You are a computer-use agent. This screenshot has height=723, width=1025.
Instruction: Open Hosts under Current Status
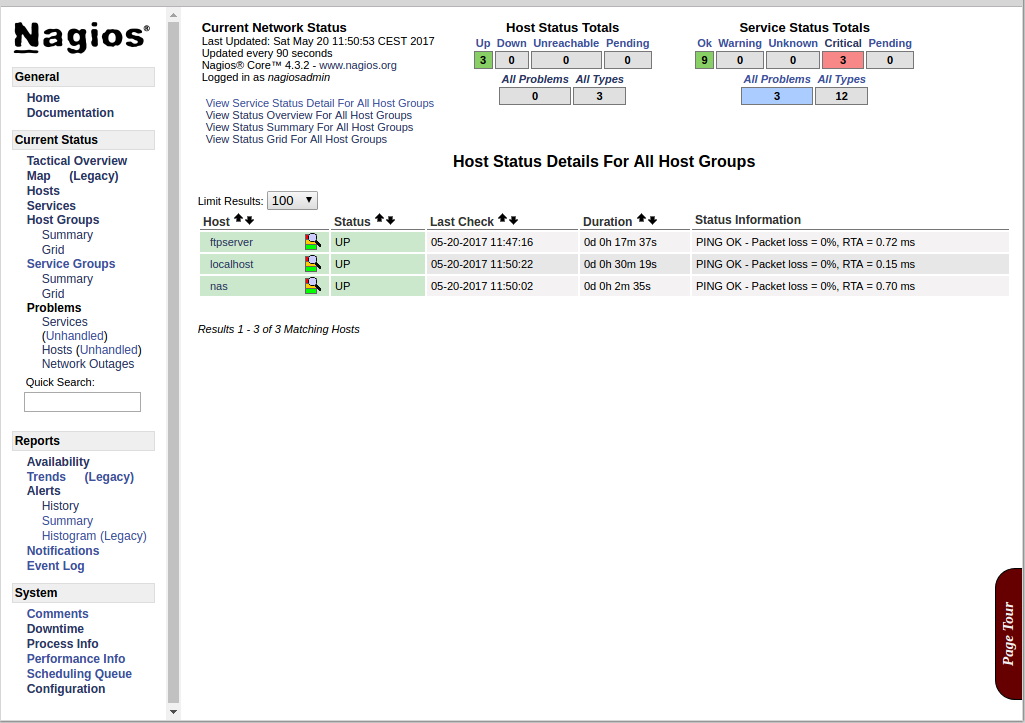coord(43,191)
